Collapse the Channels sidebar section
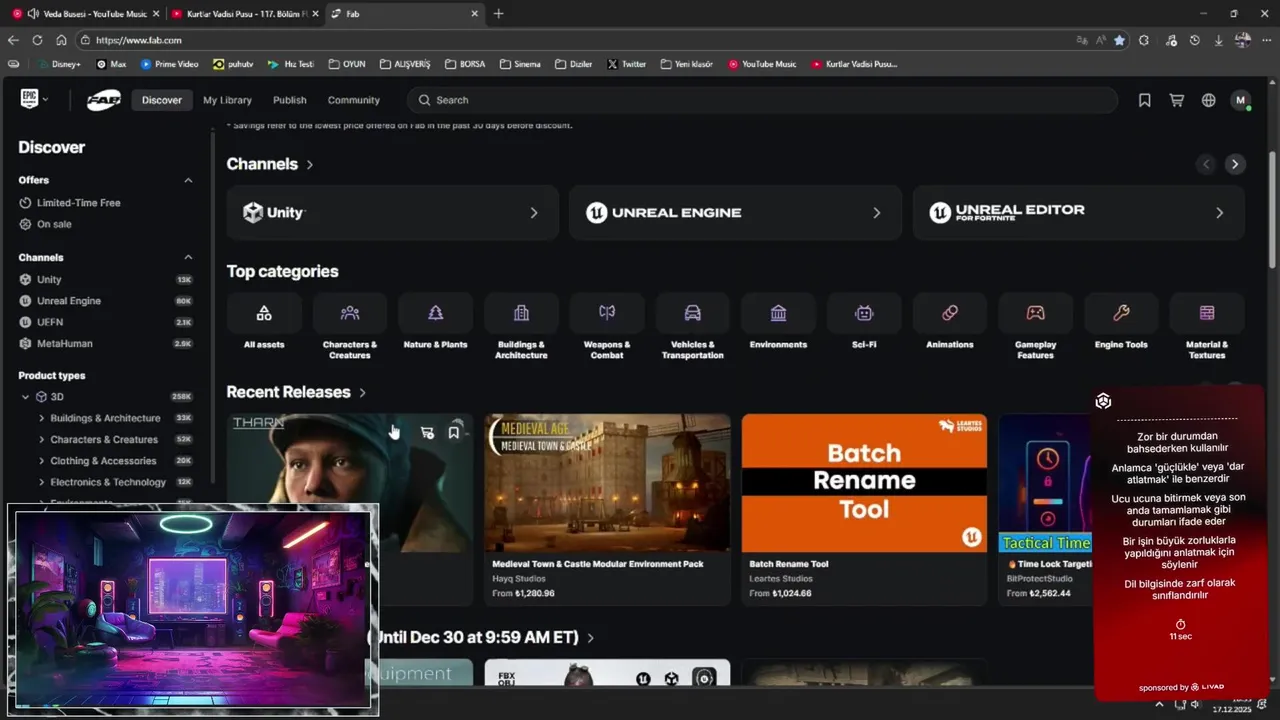The image size is (1280, 720). tap(188, 257)
